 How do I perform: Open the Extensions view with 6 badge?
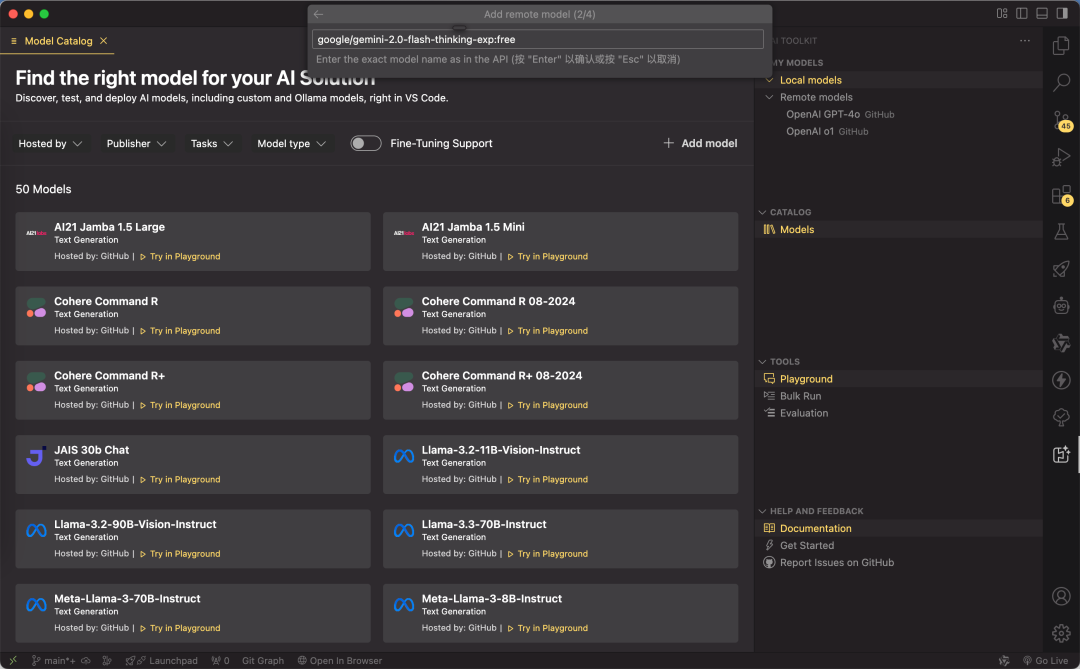pyautogui.click(x=1061, y=195)
